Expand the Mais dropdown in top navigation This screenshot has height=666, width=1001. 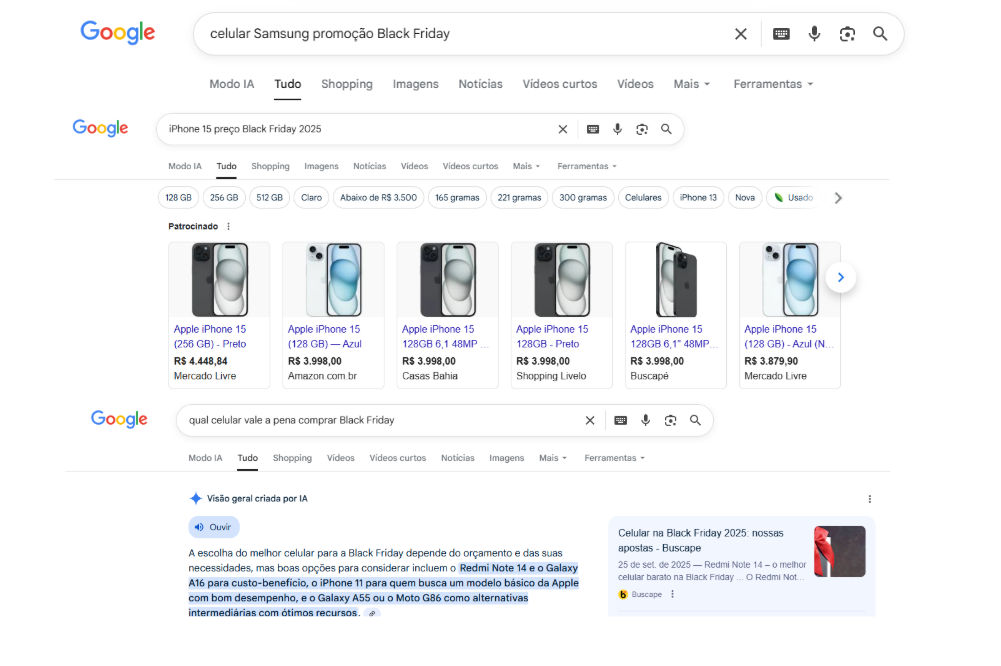(692, 84)
